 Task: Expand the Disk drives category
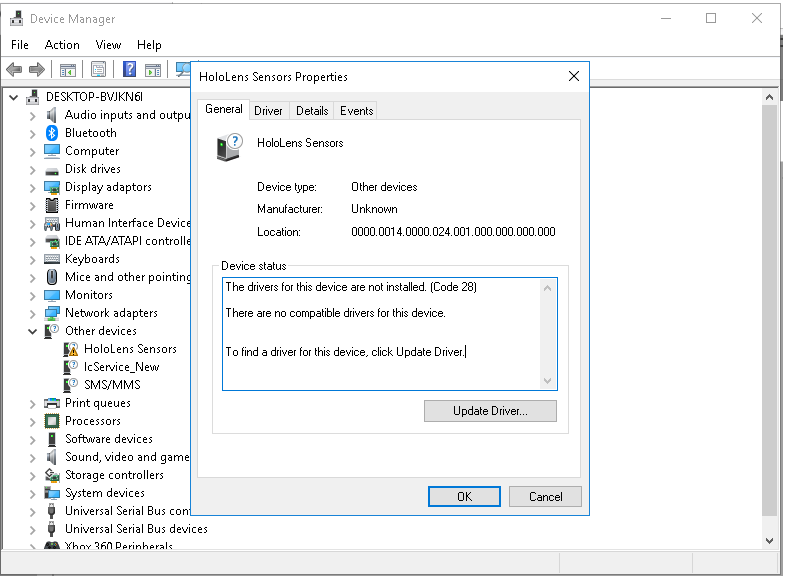[33, 170]
